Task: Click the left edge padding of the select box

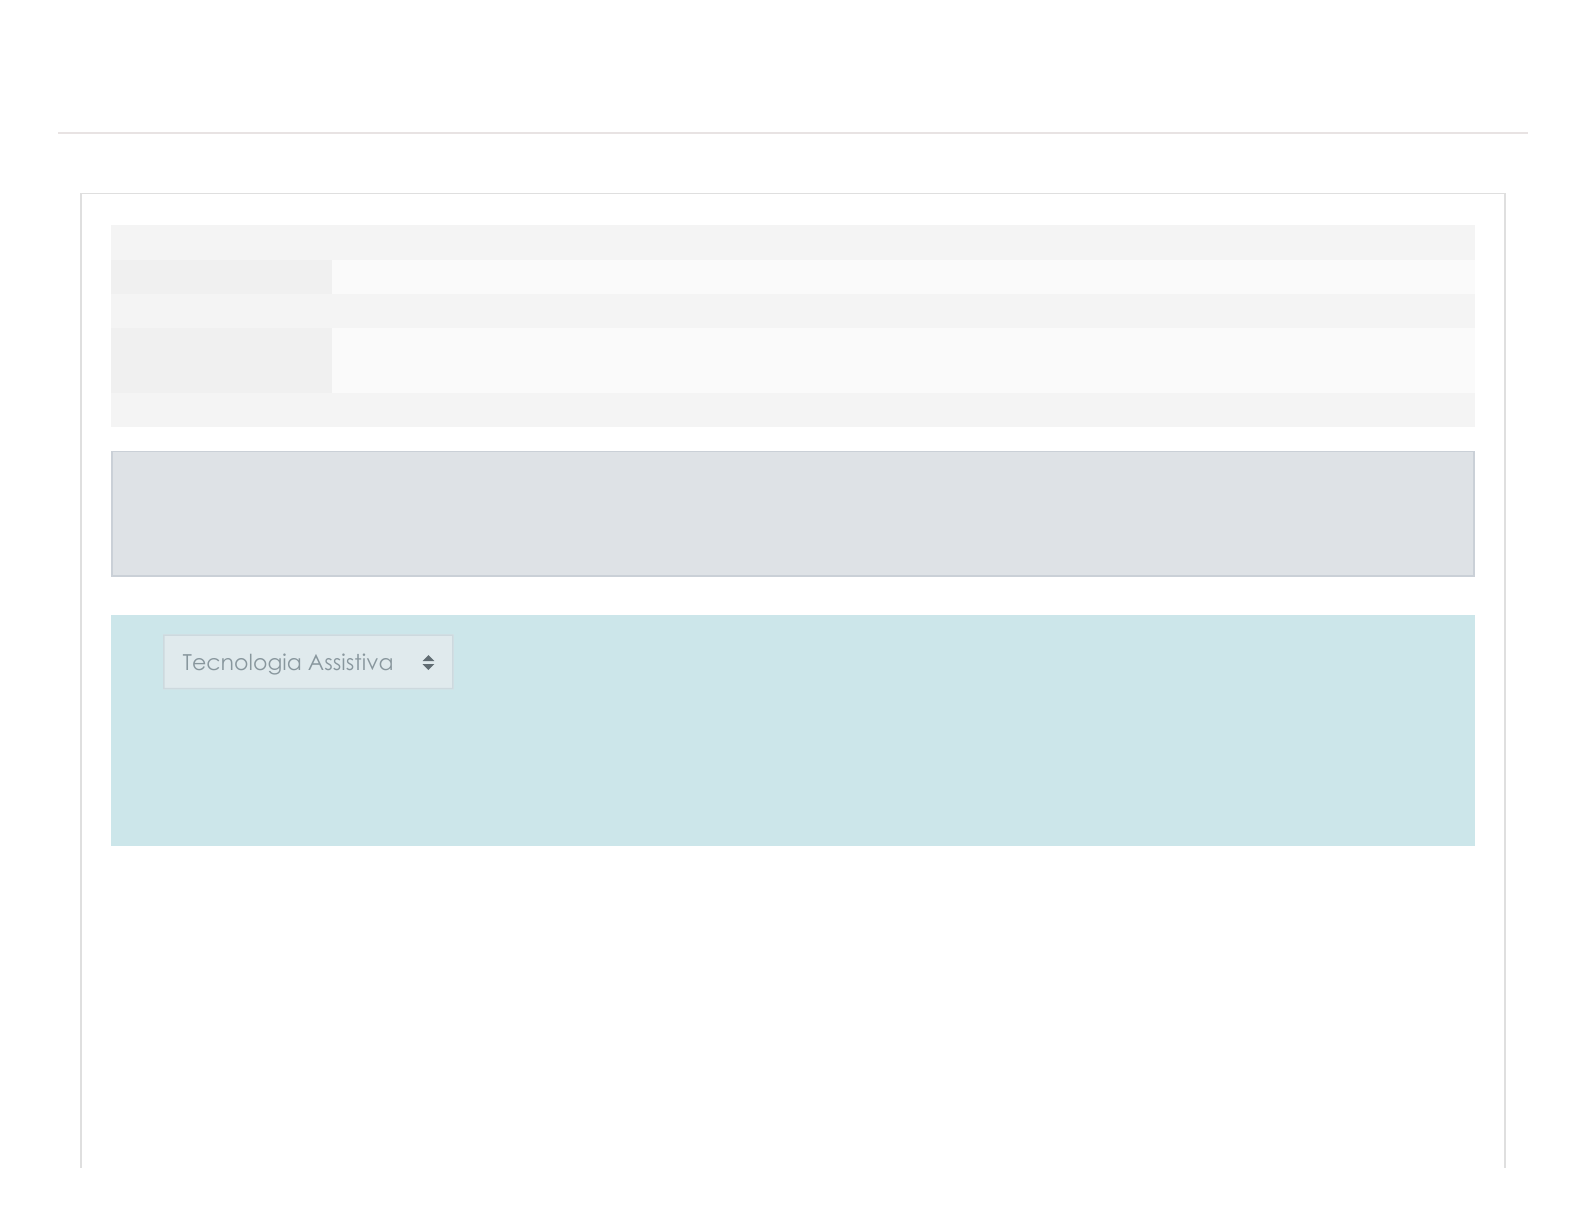Action: pyautogui.click(x=172, y=662)
